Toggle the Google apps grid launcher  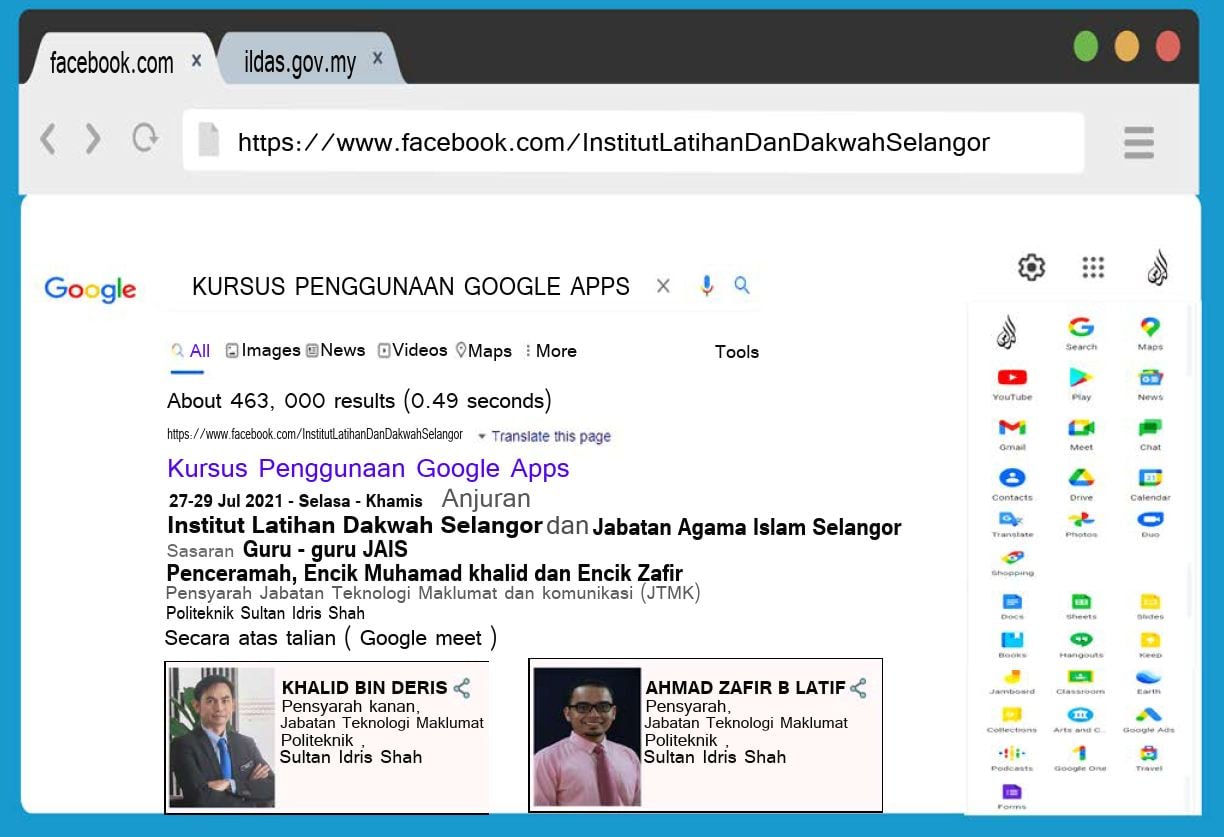pyautogui.click(x=1093, y=267)
